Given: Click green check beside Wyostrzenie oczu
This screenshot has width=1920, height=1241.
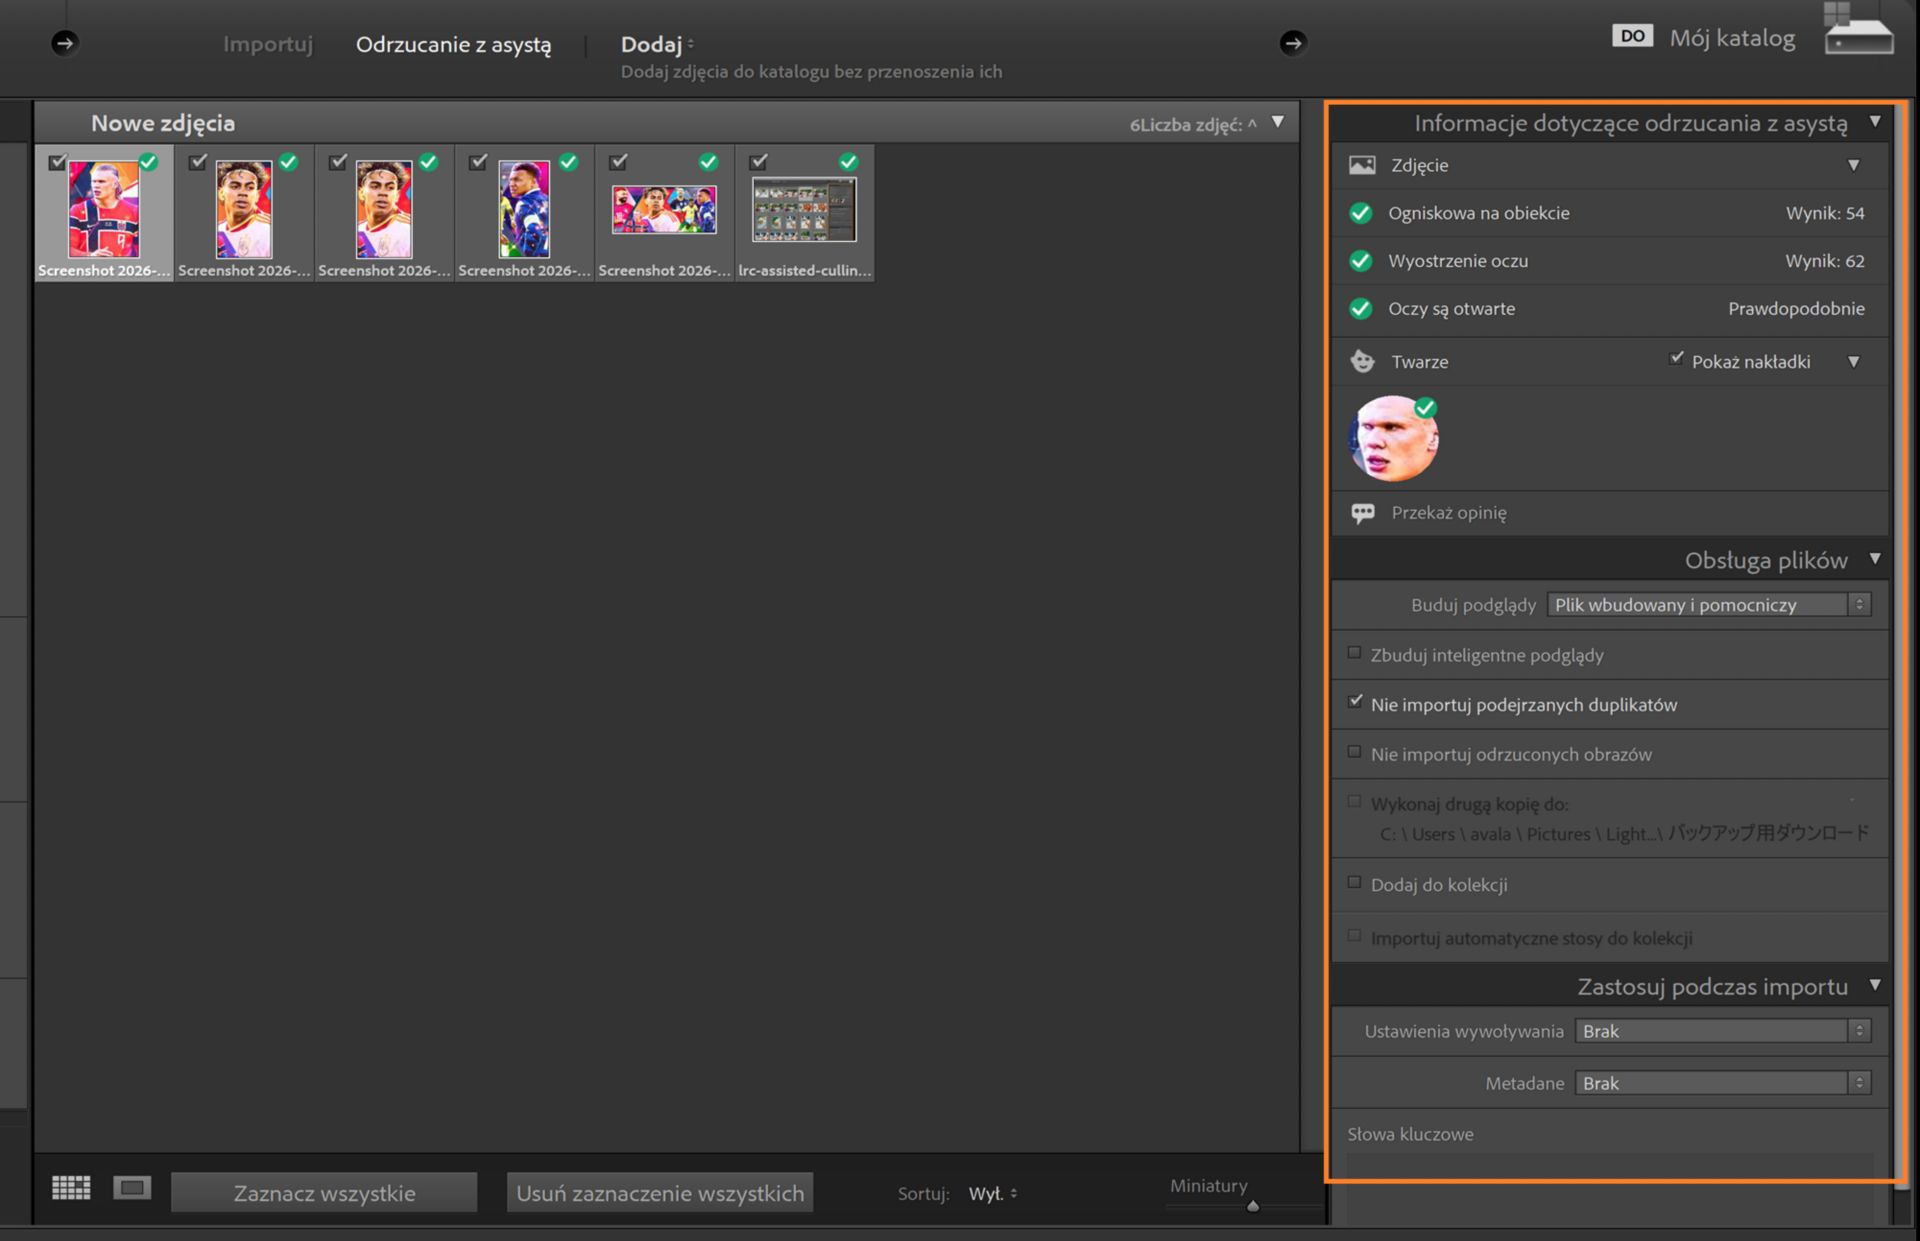Looking at the screenshot, I should click(1361, 261).
